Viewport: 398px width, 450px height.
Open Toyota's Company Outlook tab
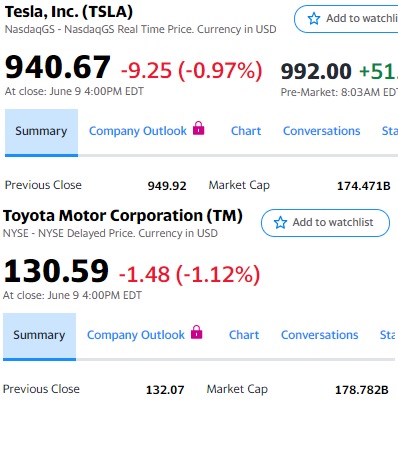click(x=136, y=335)
